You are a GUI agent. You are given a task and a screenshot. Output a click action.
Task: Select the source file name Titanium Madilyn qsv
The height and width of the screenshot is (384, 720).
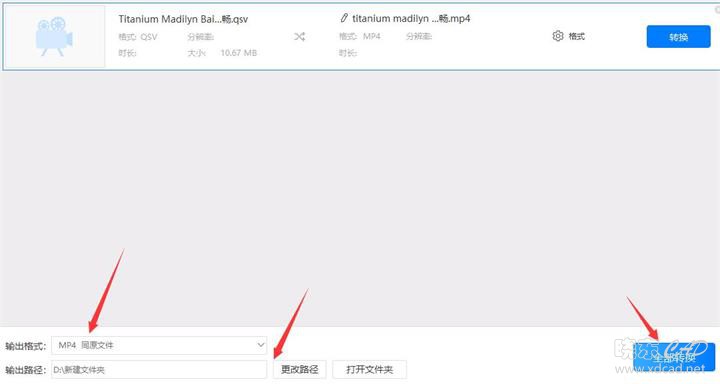tap(183, 19)
